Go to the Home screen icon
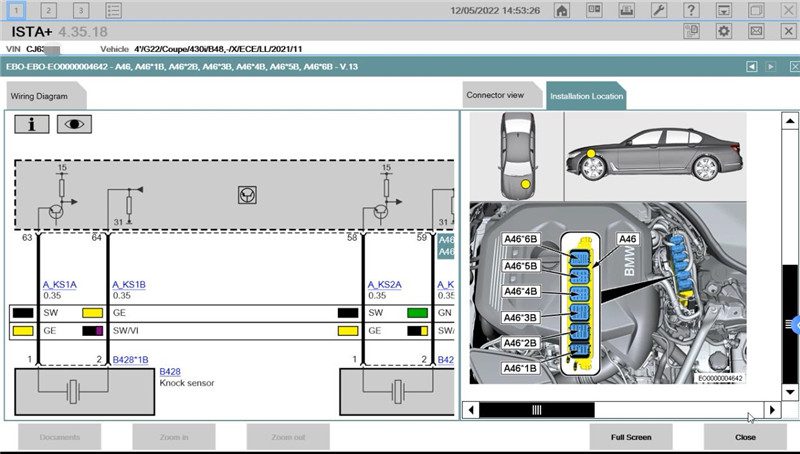 562,10
